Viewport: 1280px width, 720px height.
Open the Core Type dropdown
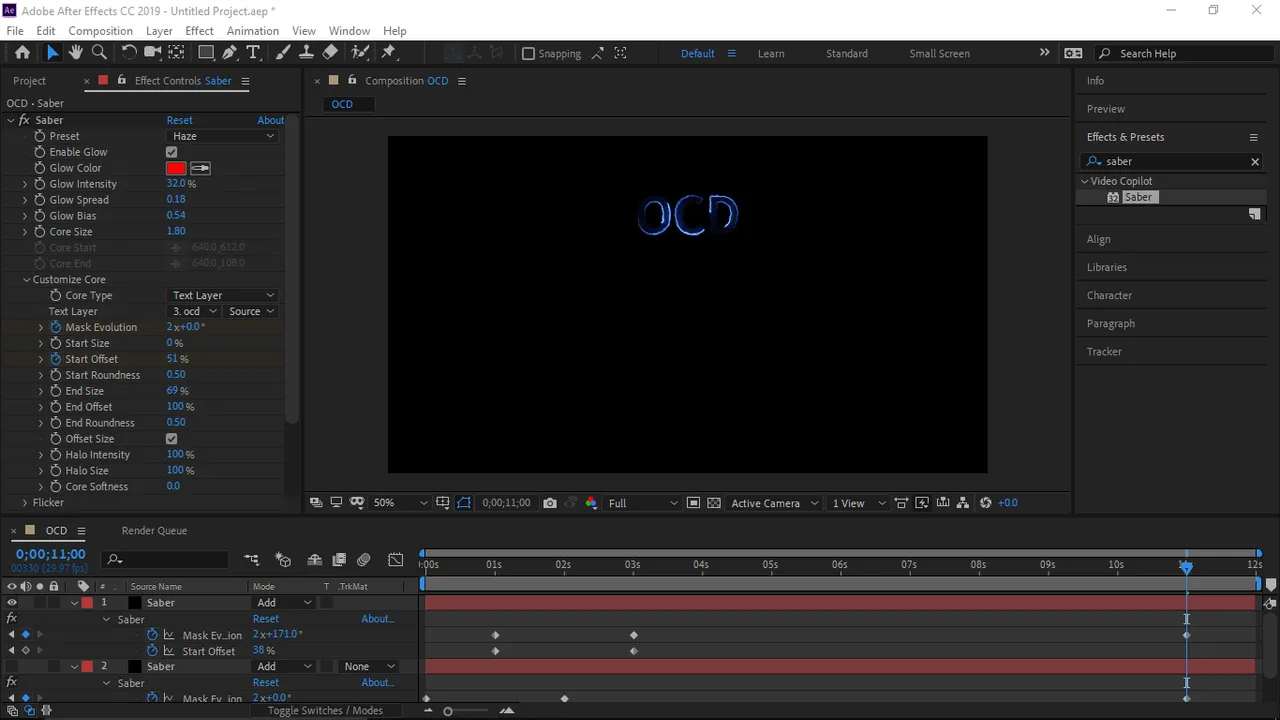222,296
